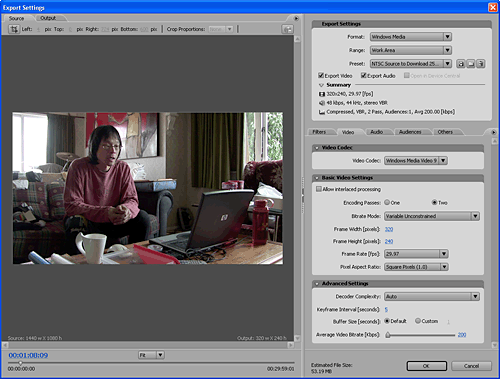Edit the Keyframe Interval value 5
500x379 pixels.
click(386, 309)
